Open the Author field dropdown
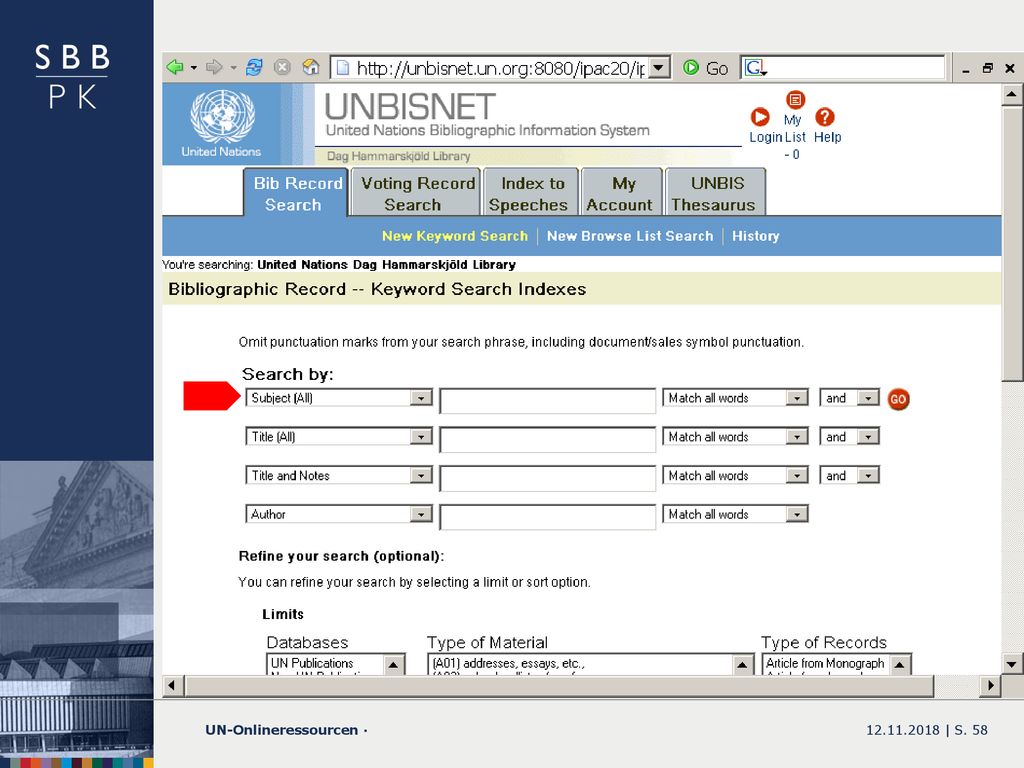 point(421,514)
